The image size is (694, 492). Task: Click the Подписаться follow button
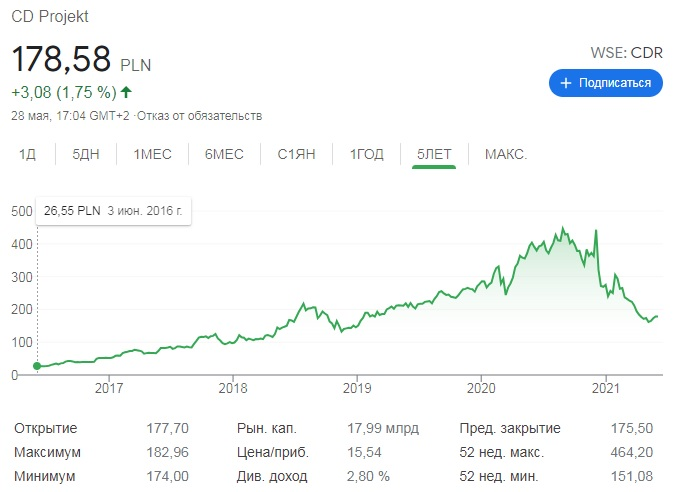(605, 83)
